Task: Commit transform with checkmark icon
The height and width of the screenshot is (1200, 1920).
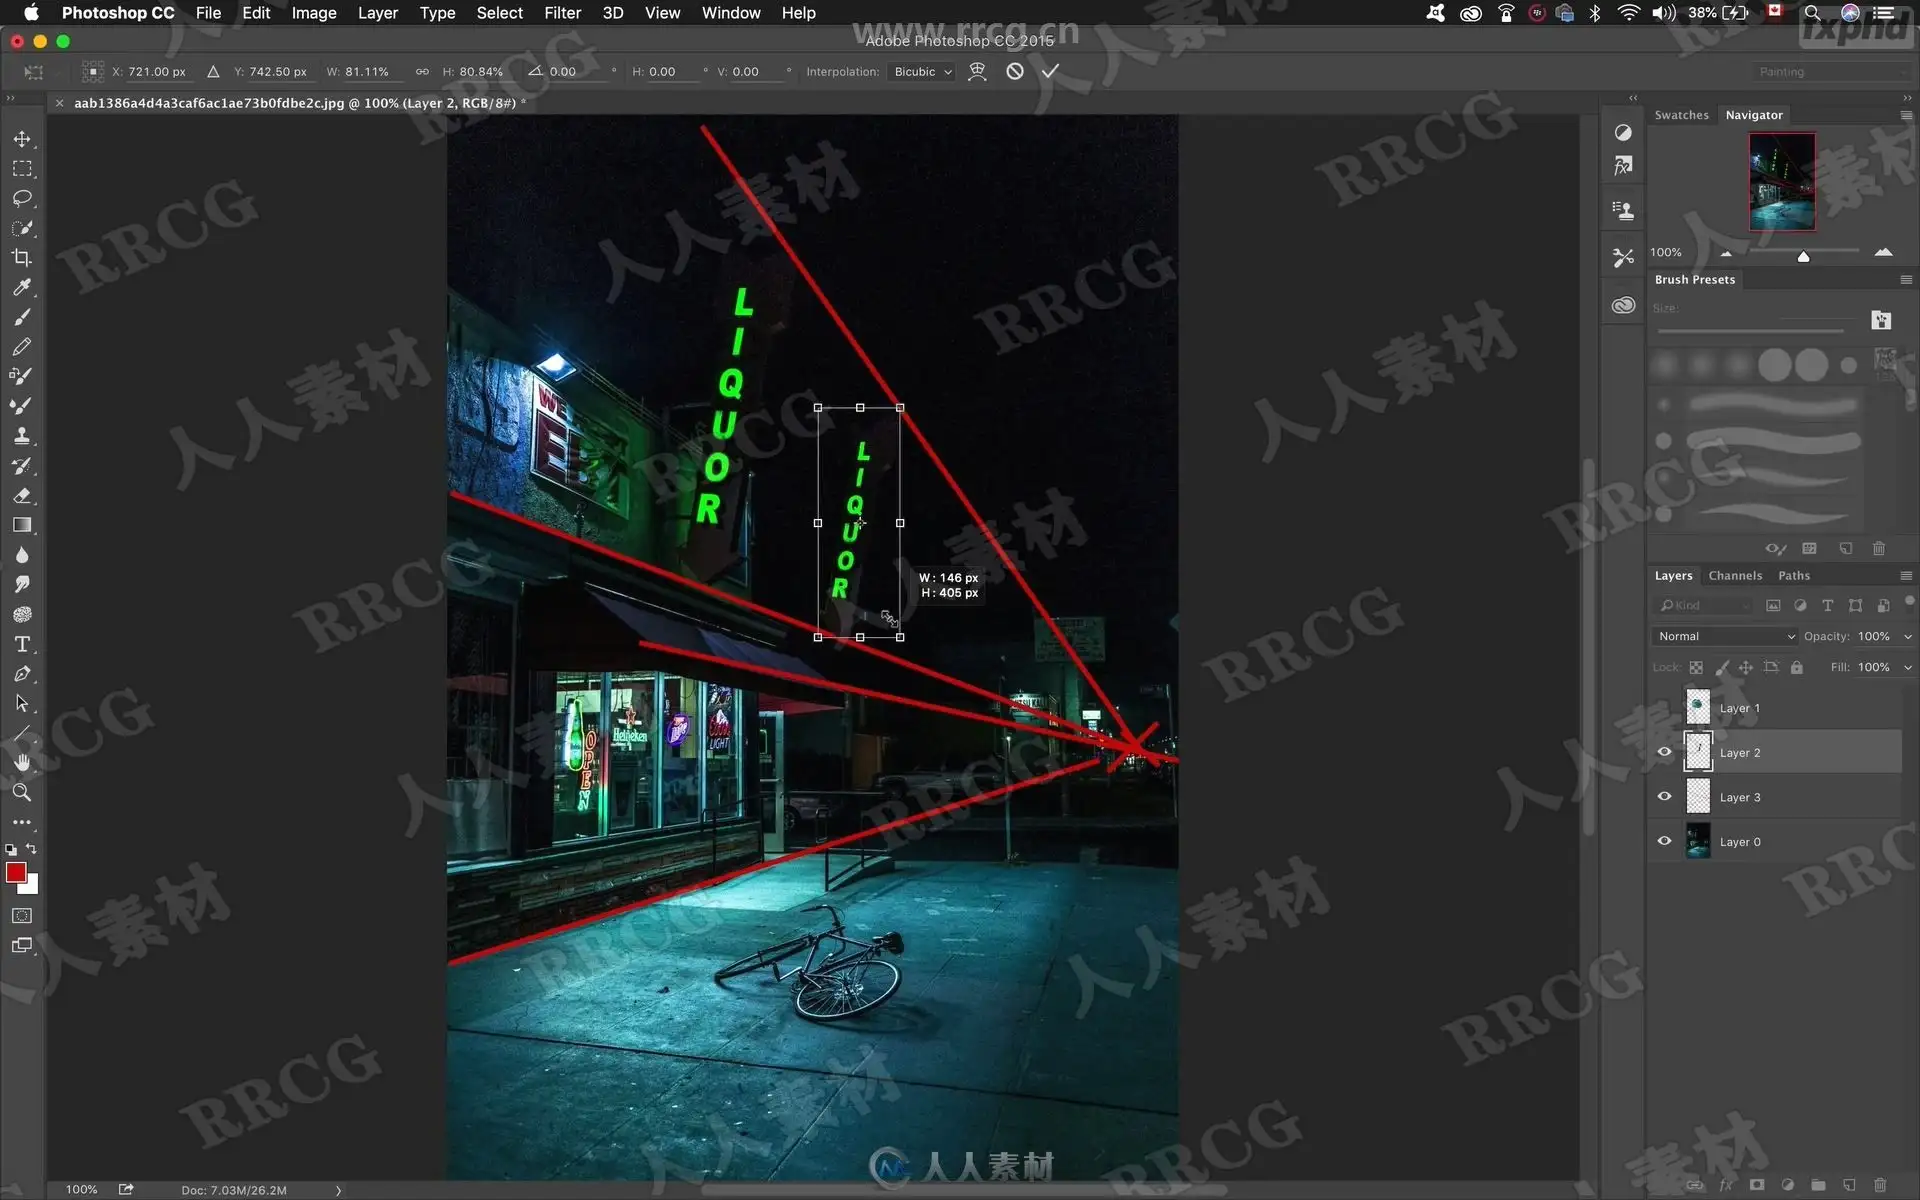Action: pyautogui.click(x=1050, y=71)
